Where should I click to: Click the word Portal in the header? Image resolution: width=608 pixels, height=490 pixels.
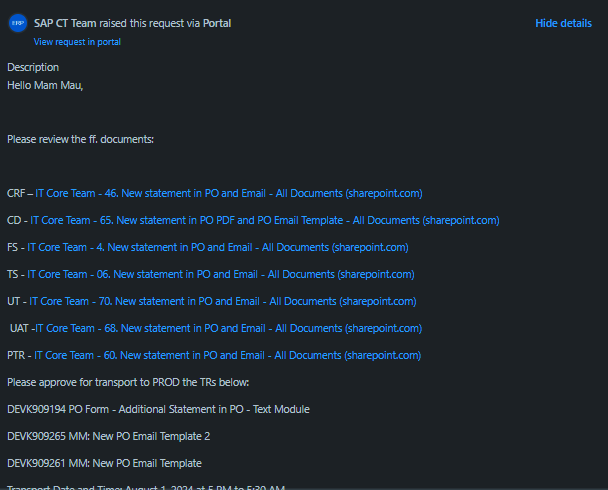(217, 23)
